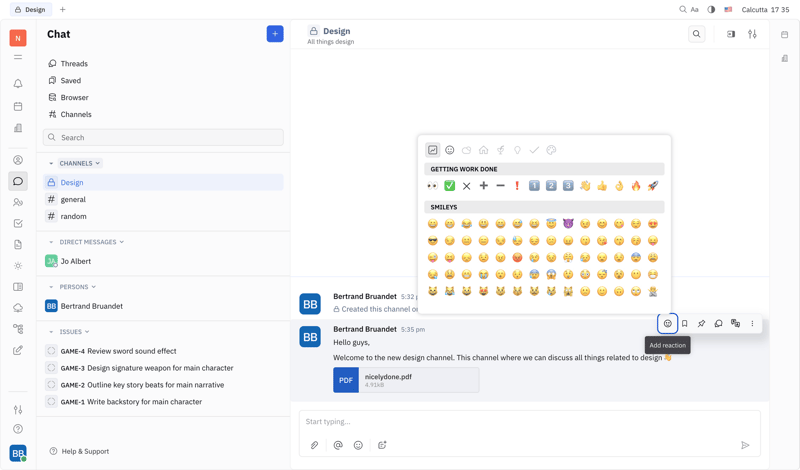Pick the red angry face smiley

click(x=517, y=257)
